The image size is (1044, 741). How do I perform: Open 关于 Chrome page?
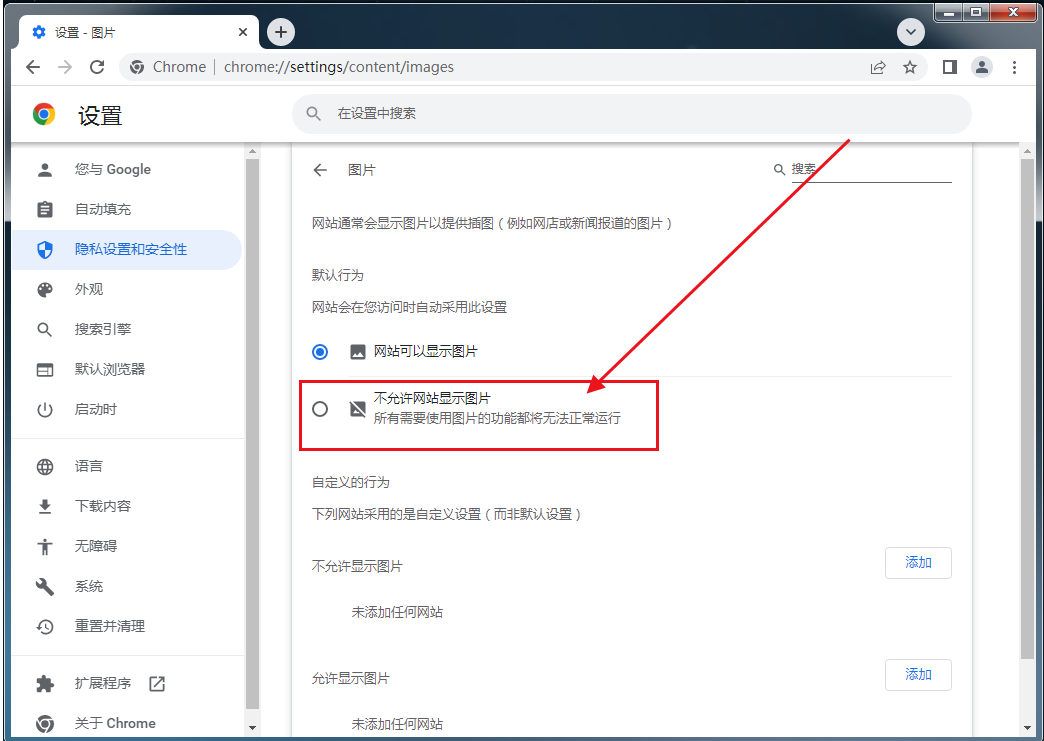(x=127, y=724)
